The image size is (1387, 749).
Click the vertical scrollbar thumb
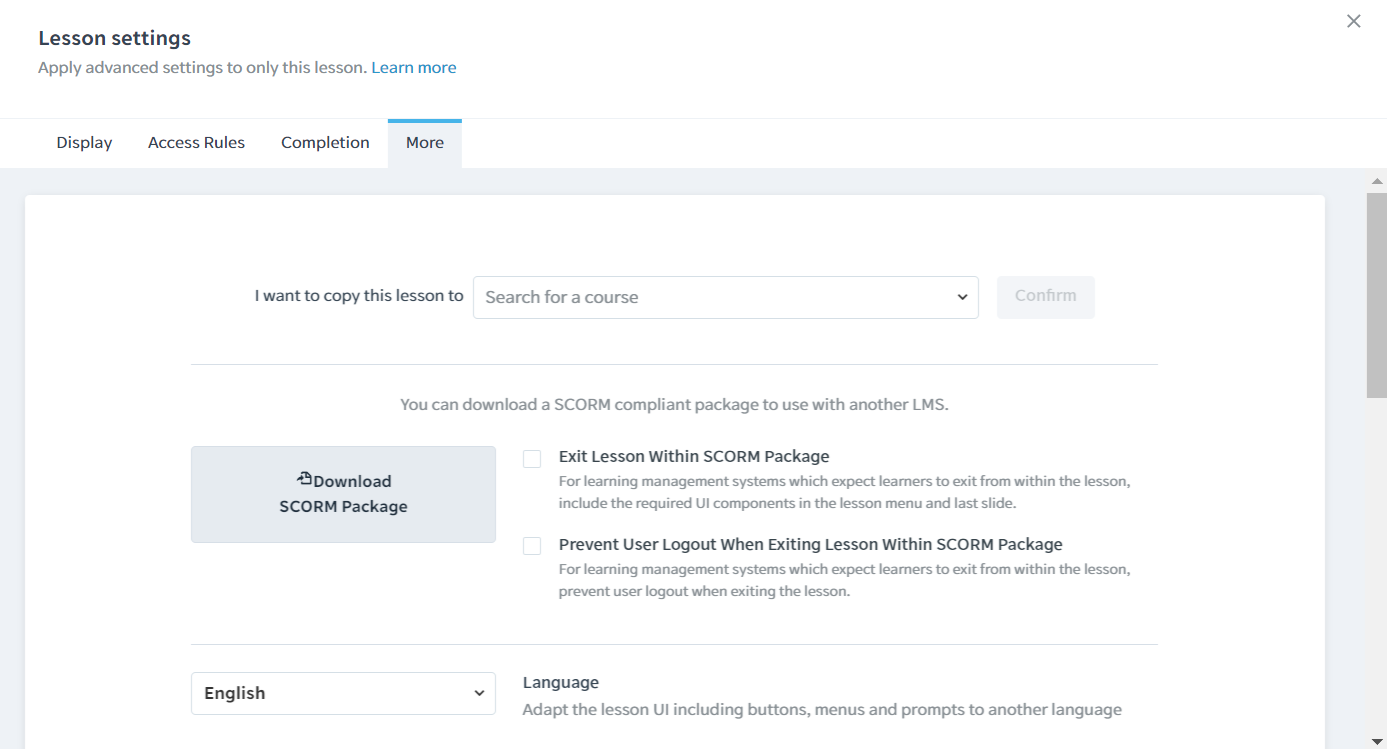[x=1377, y=295]
